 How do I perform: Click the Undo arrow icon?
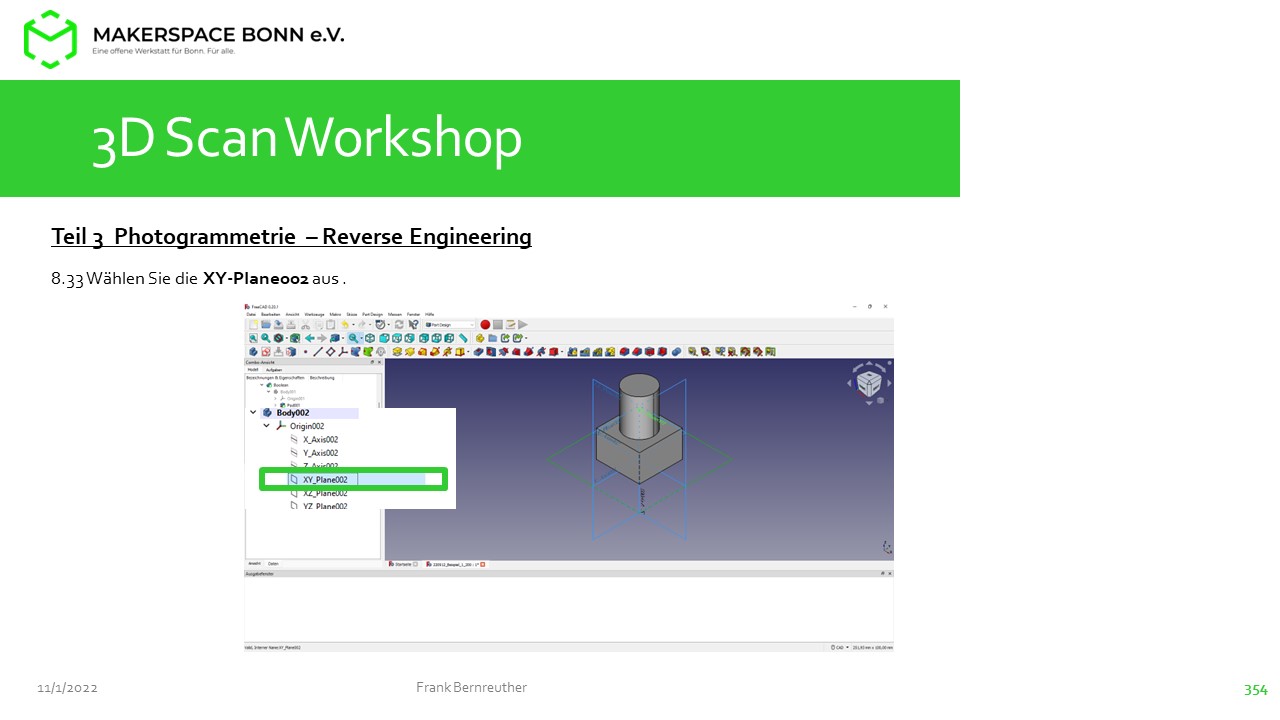coord(344,325)
